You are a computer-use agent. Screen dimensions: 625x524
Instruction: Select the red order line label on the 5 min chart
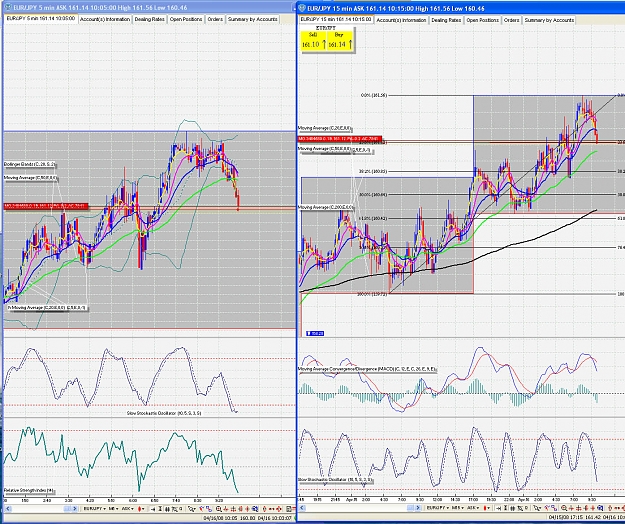point(46,206)
